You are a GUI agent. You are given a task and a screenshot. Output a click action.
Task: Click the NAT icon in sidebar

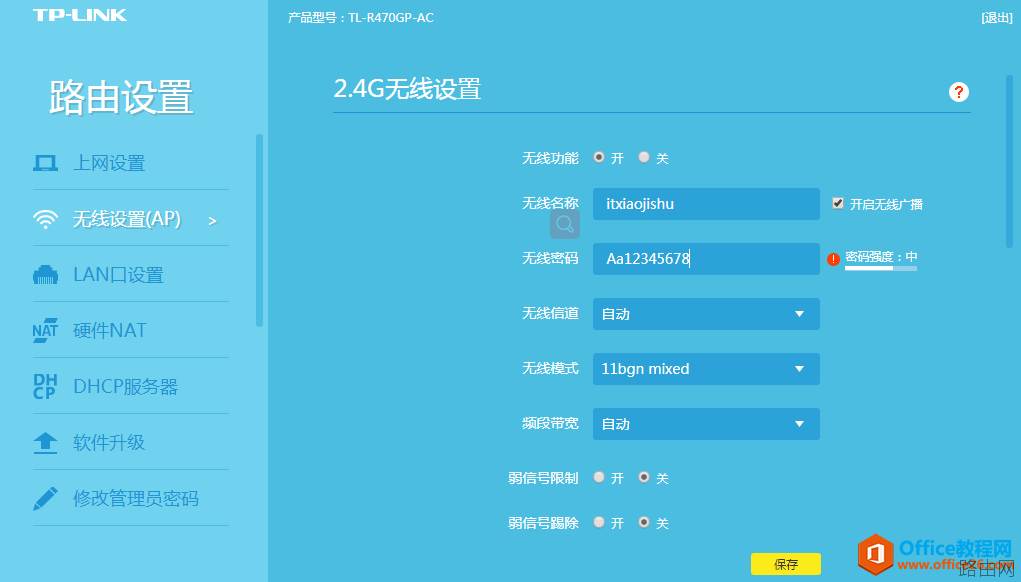[45, 330]
